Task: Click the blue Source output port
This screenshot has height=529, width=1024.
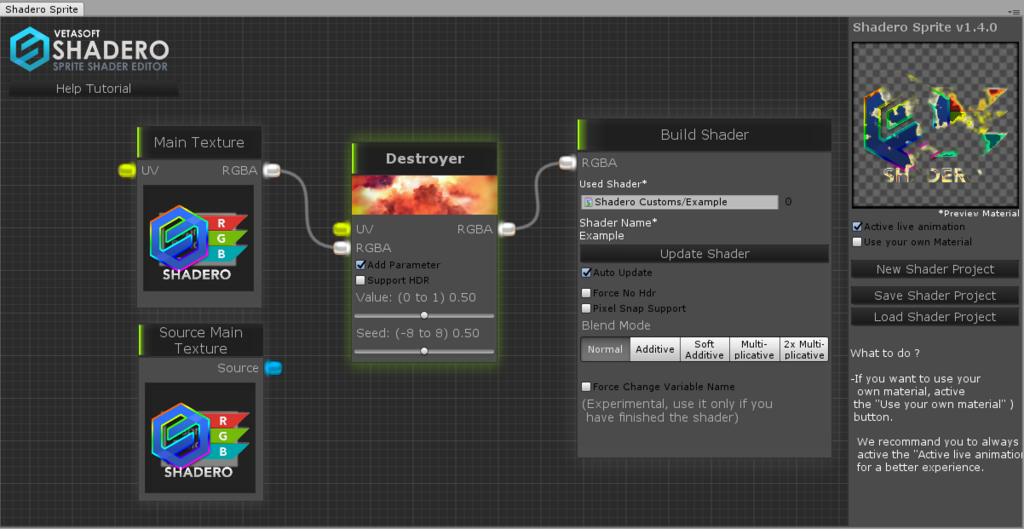Action: point(274,368)
